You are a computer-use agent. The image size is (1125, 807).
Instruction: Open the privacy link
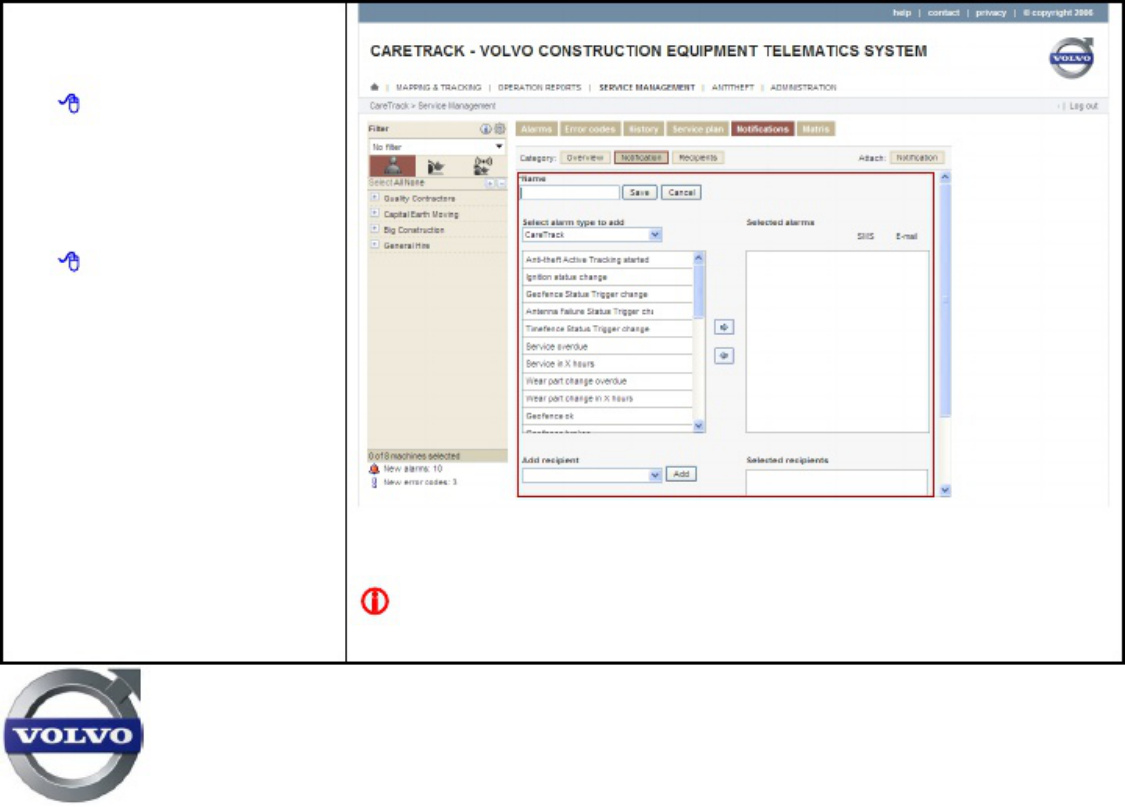[x=991, y=13]
